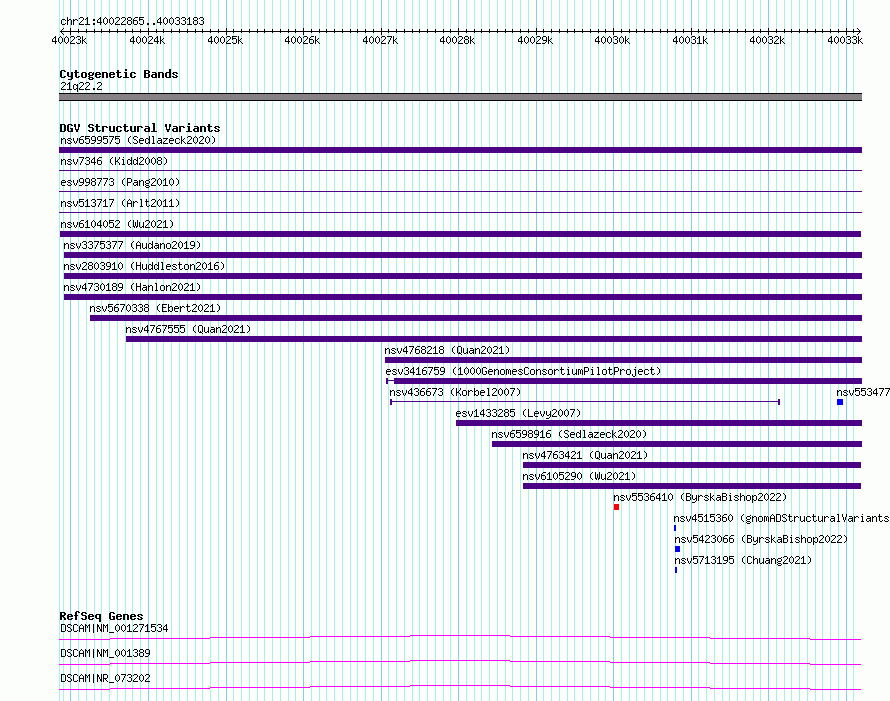Click the 40028k ruler tick label
Screen dimensions: 890x701
pos(457,40)
